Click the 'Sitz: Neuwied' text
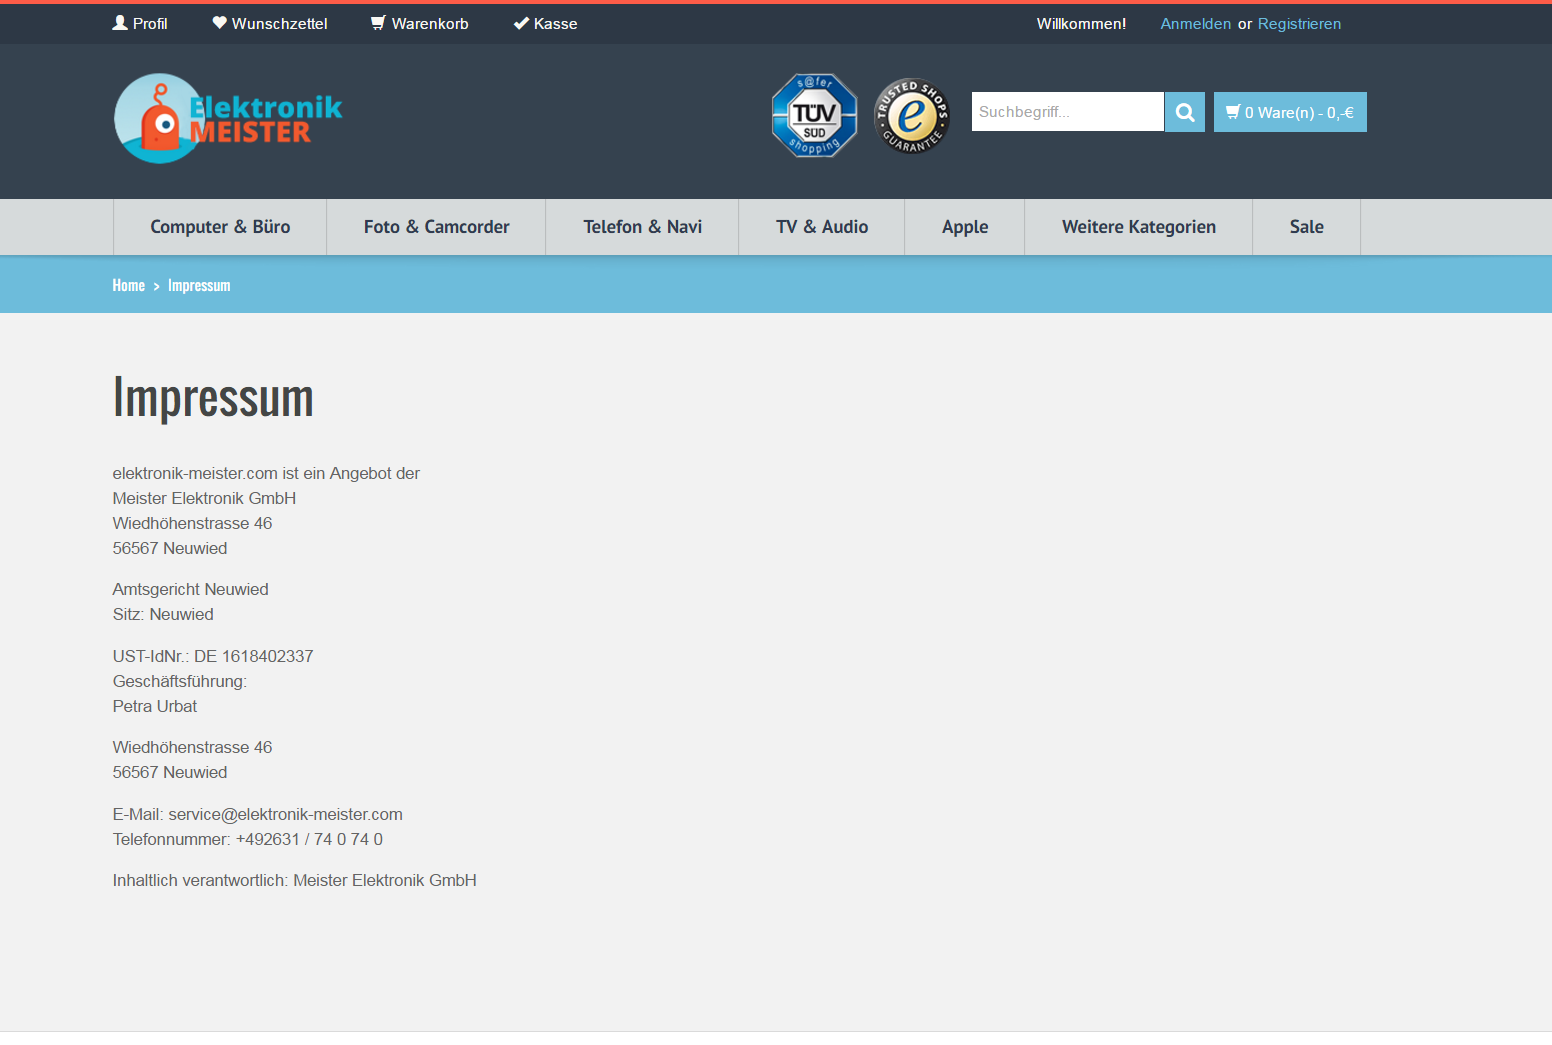Viewport: 1552px width, 1045px height. click(163, 614)
